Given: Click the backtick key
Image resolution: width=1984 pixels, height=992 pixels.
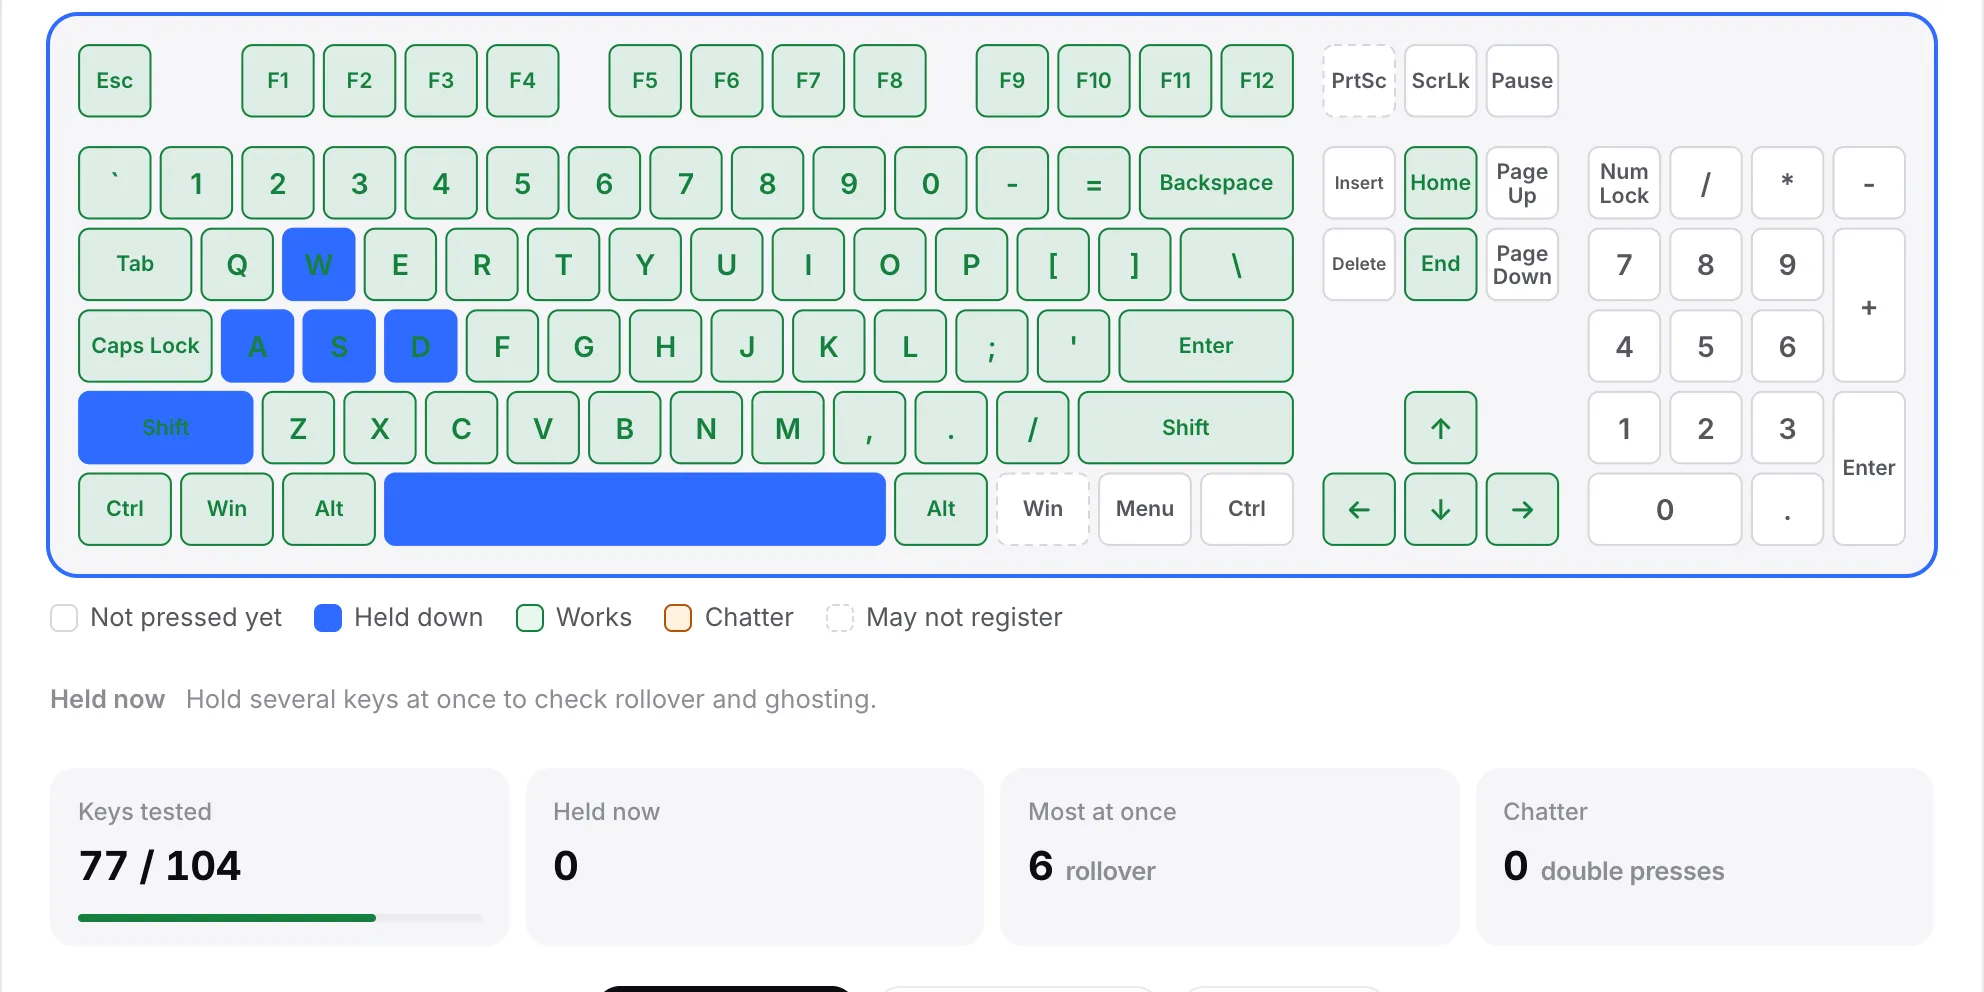Looking at the screenshot, I should [115, 183].
